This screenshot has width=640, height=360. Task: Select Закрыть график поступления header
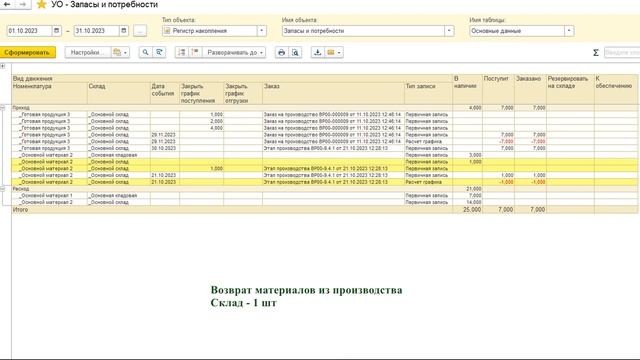point(202,93)
